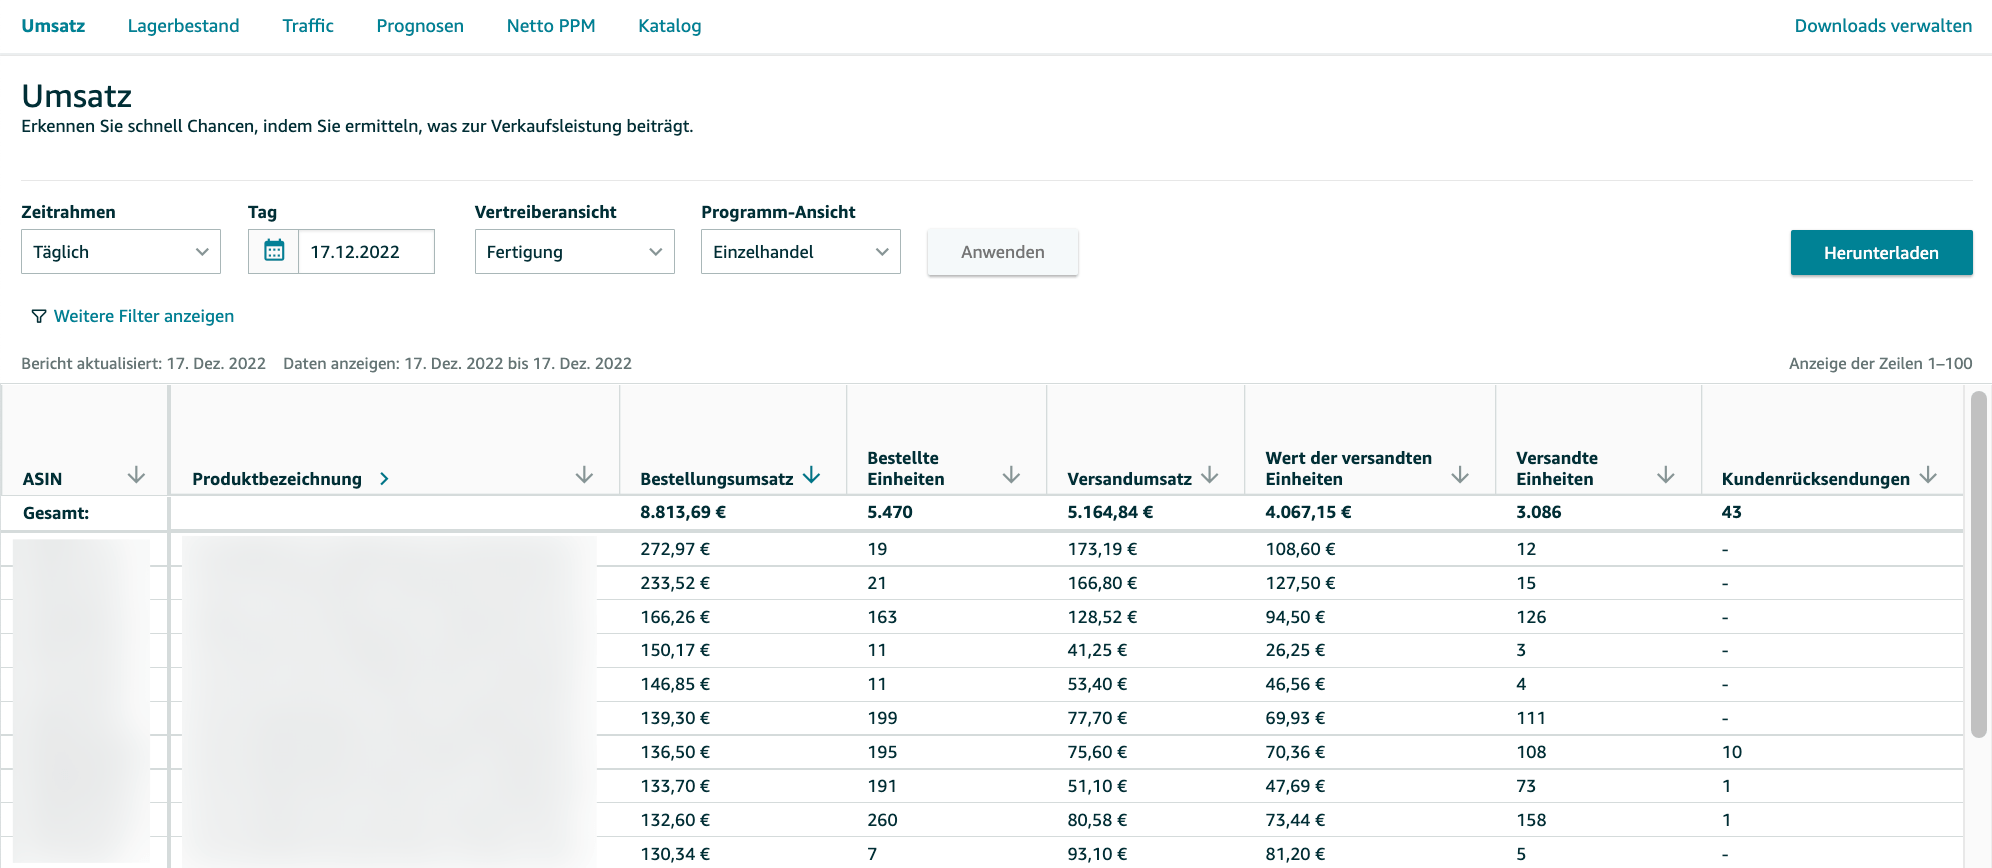The width and height of the screenshot is (1992, 868).
Task: Sort by Bestellte Einheiten arrow
Action: (1012, 475)
